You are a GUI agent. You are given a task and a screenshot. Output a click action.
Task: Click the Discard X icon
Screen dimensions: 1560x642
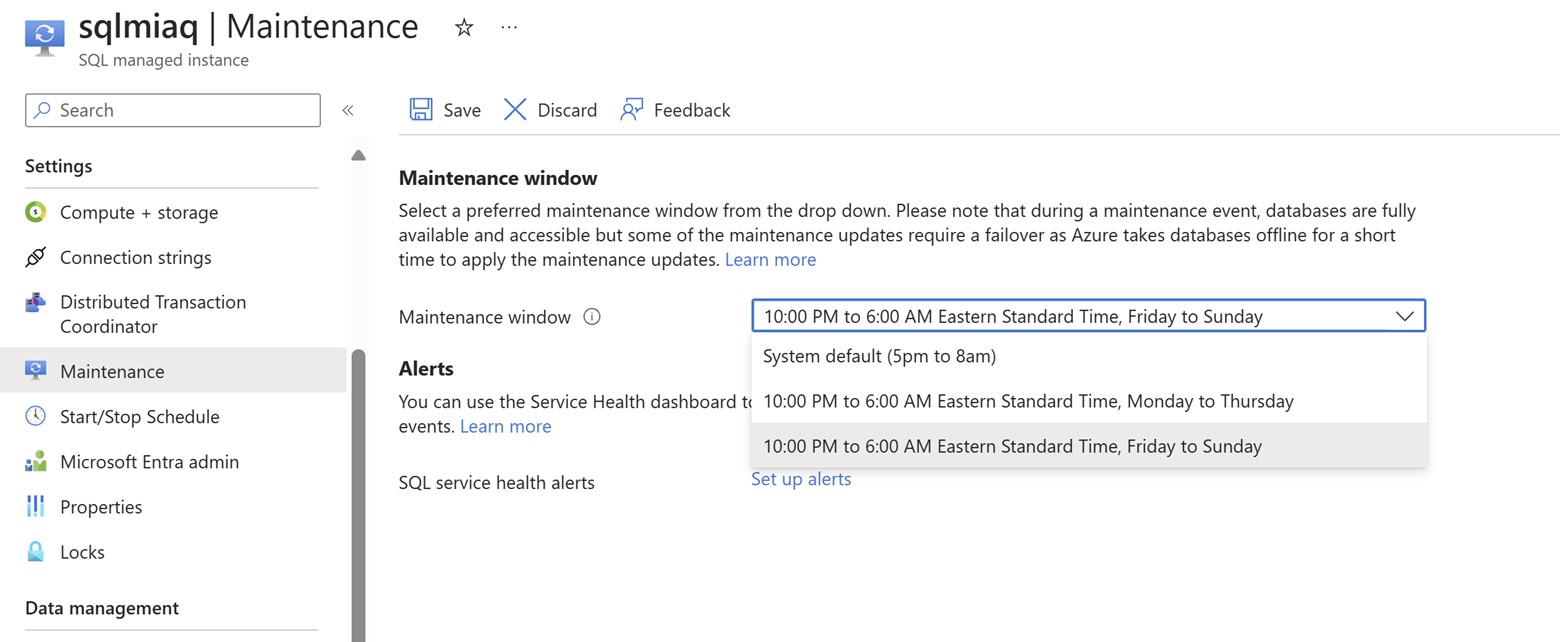(515, 109)
